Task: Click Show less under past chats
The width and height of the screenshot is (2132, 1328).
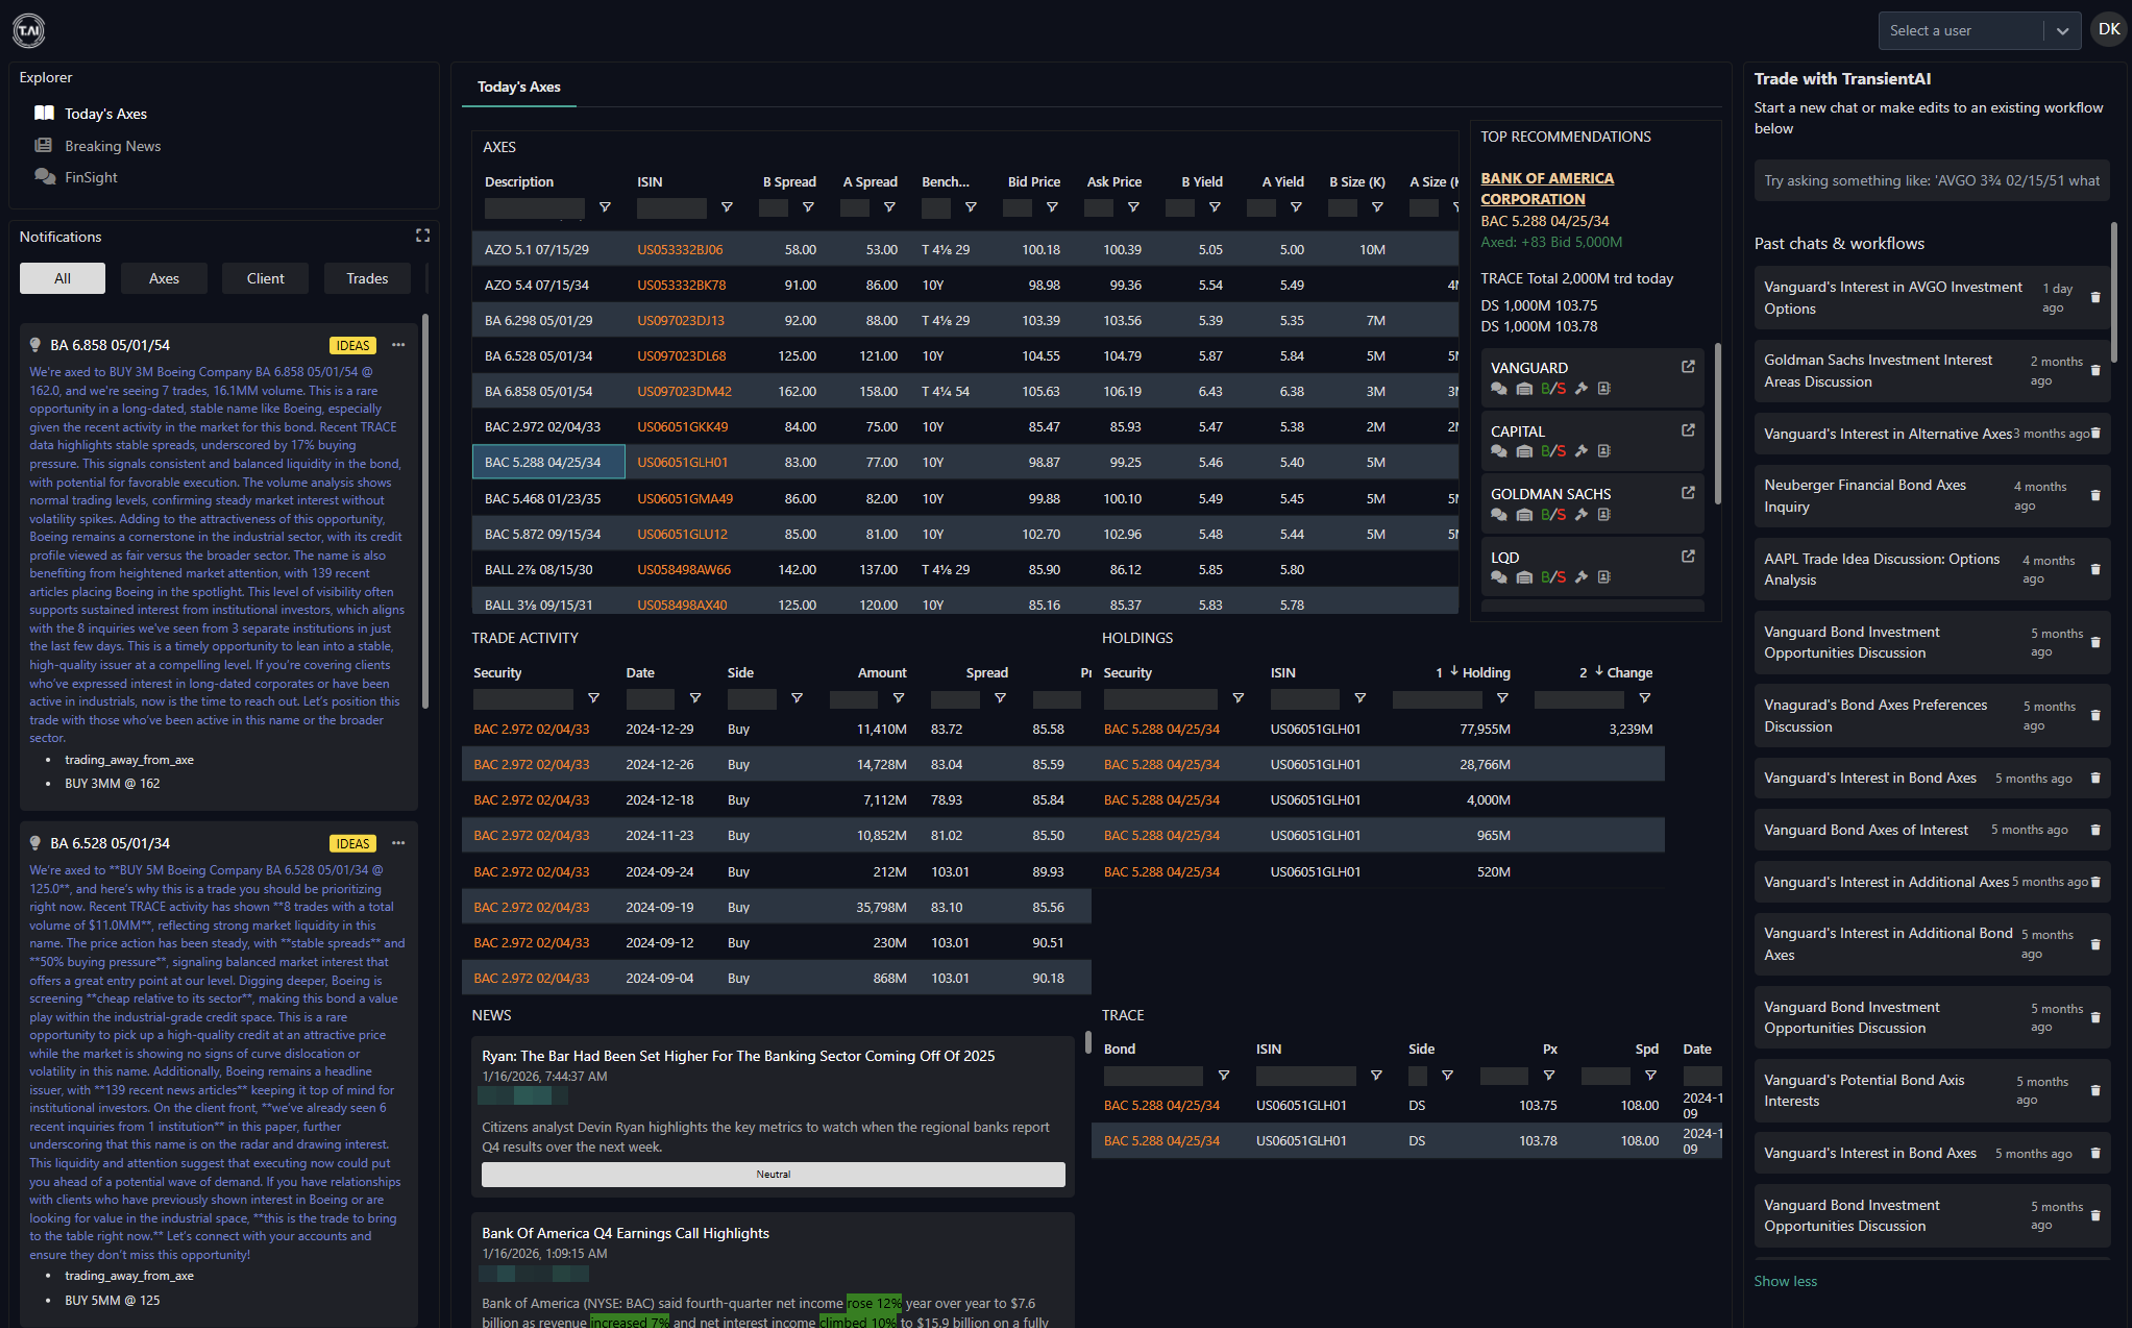Action: (1785, 1281)
